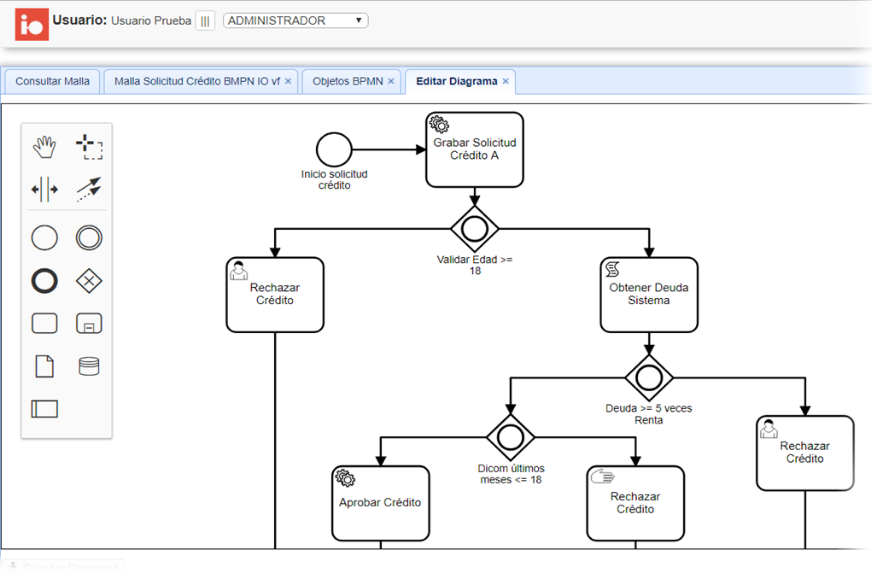872x586 pixels.
Task: Choose the collapsed subprocess shape
Action: coord(89,324)
